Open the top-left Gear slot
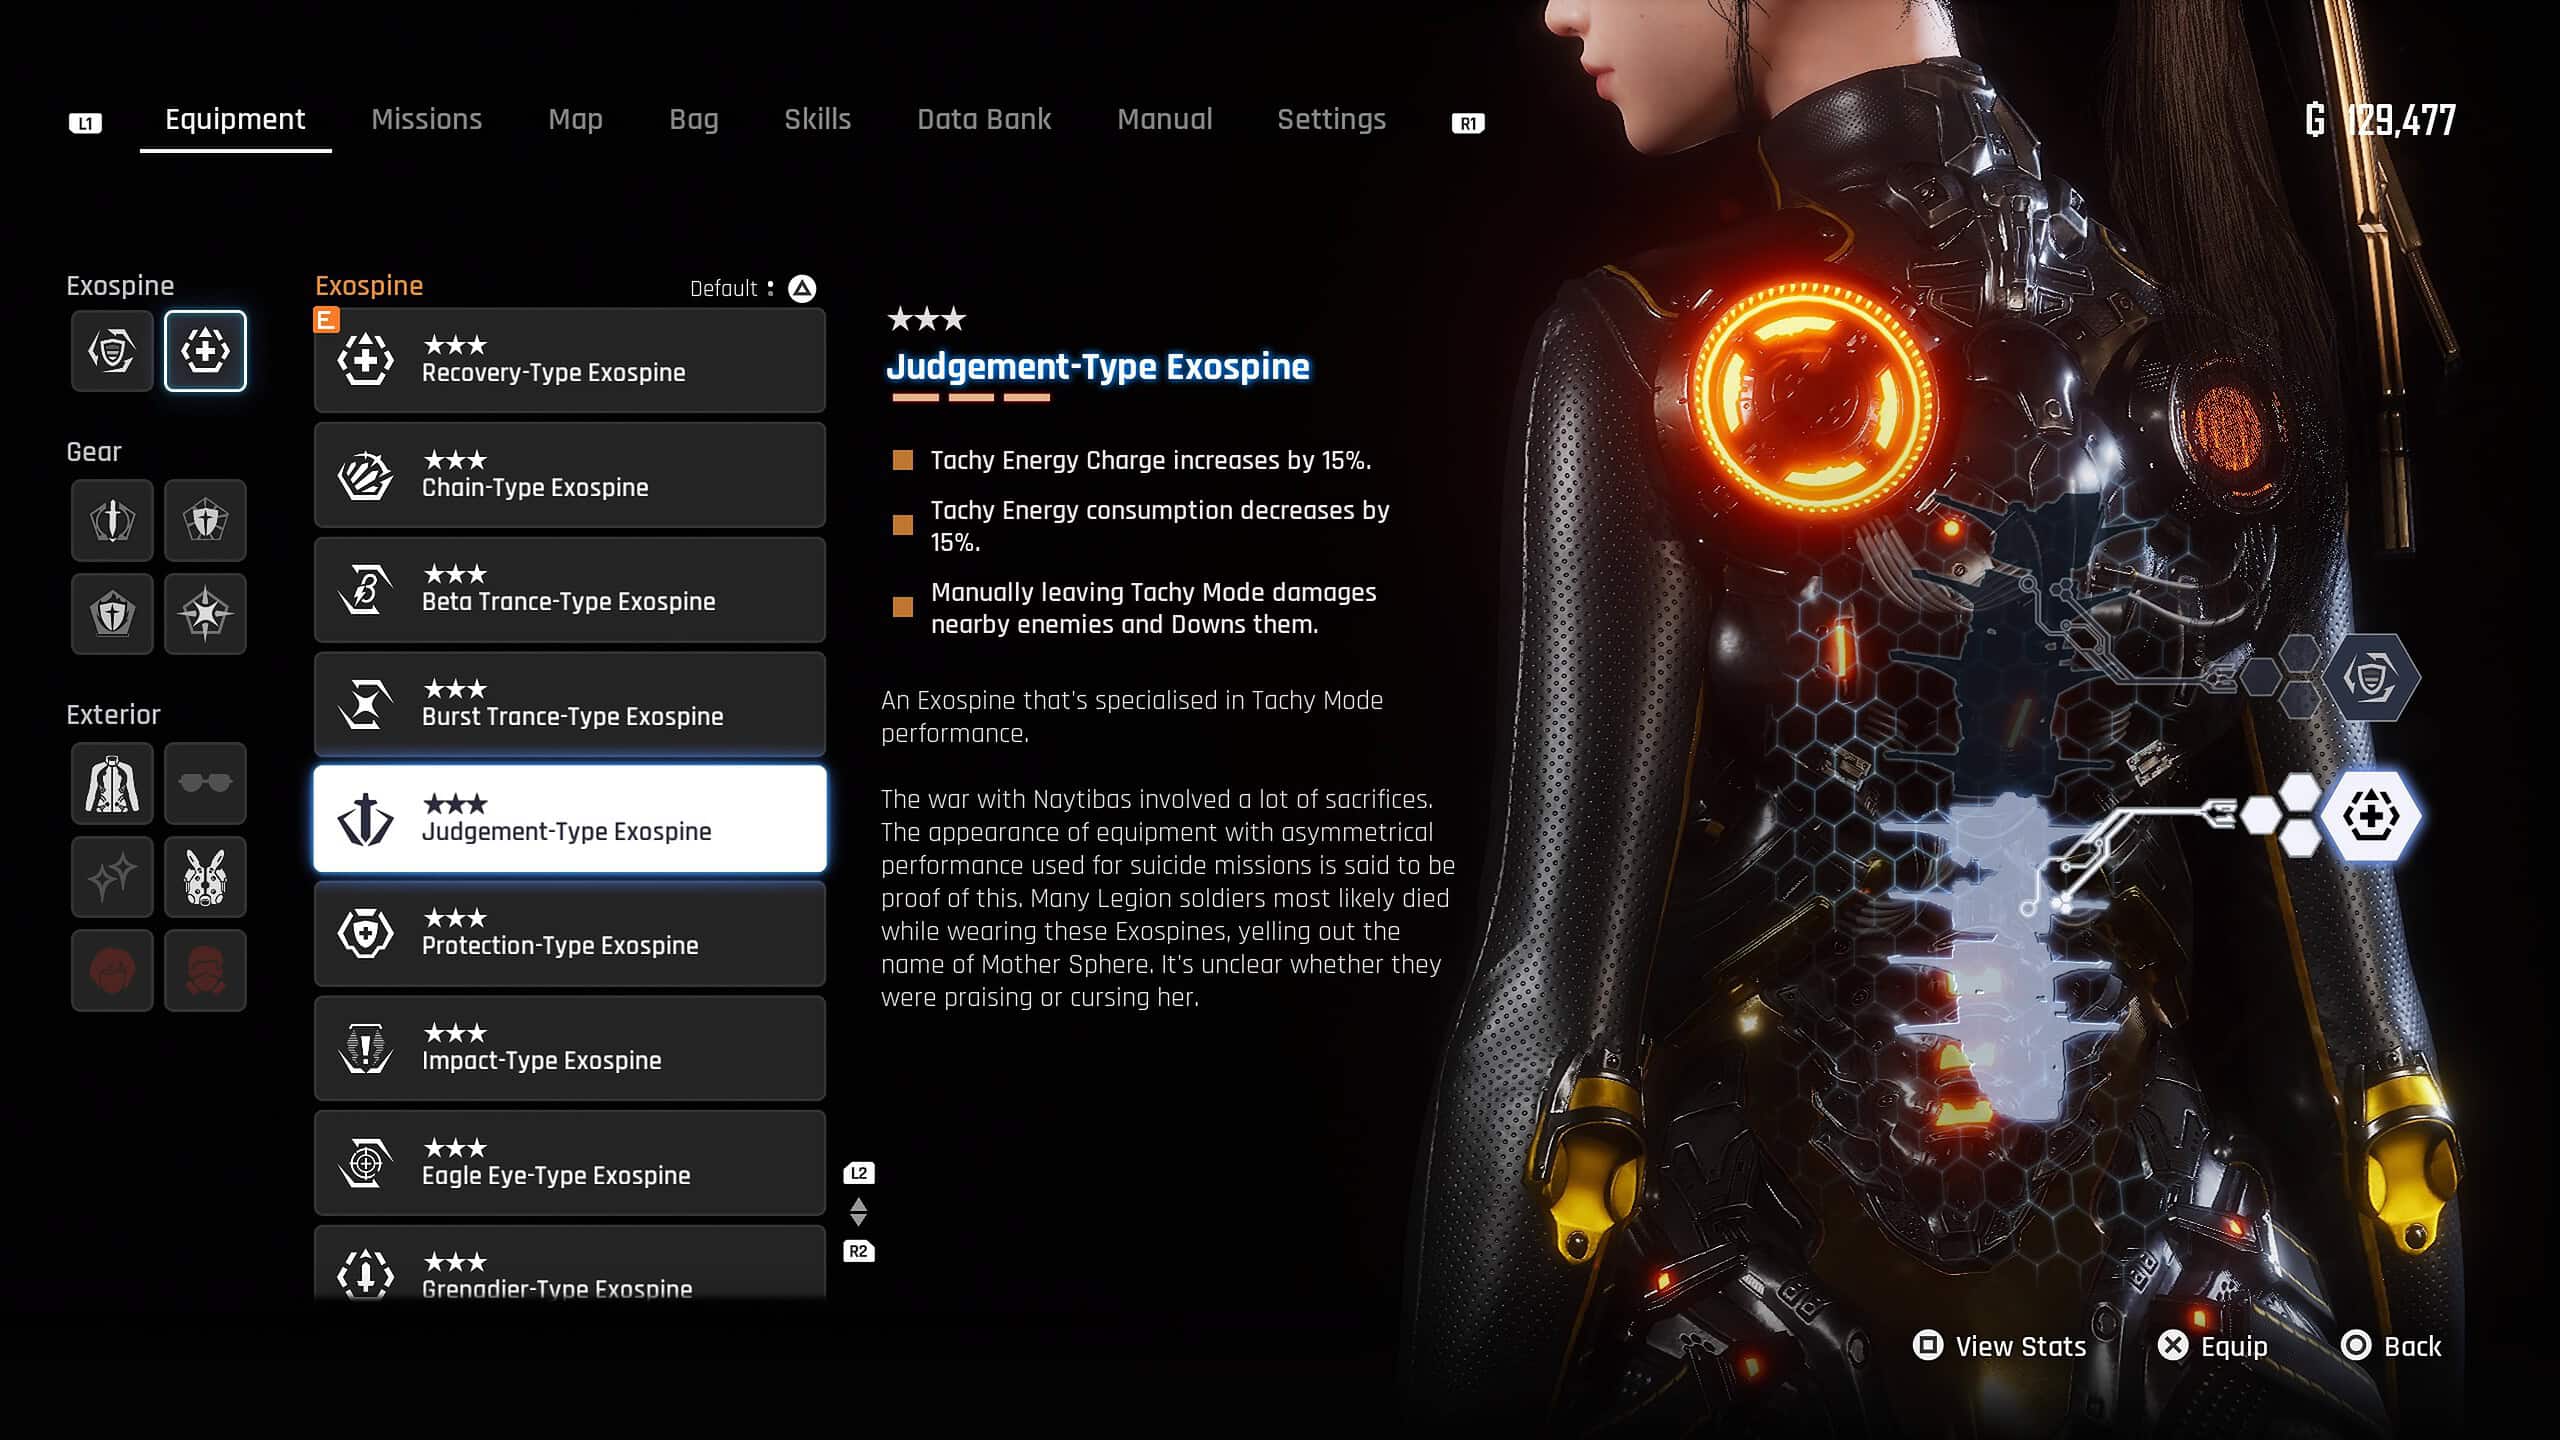 pos(112,520)
